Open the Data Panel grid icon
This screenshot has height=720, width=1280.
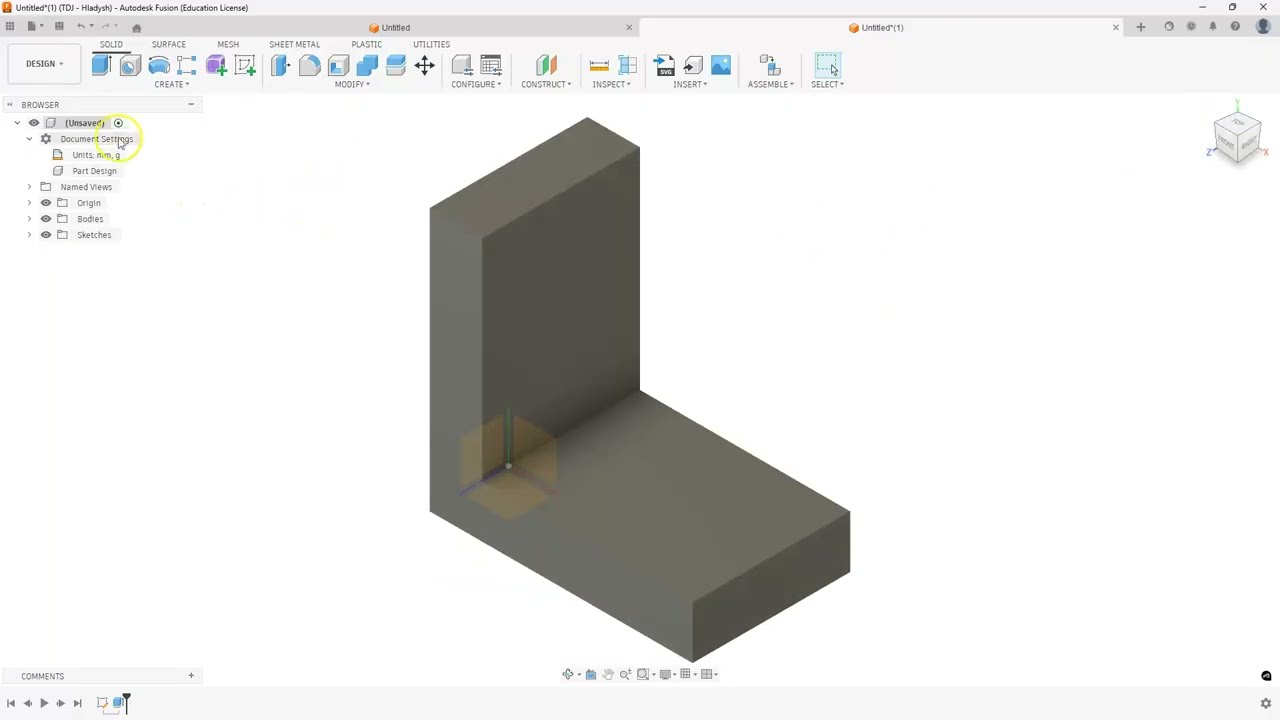(x=10, y=27)
